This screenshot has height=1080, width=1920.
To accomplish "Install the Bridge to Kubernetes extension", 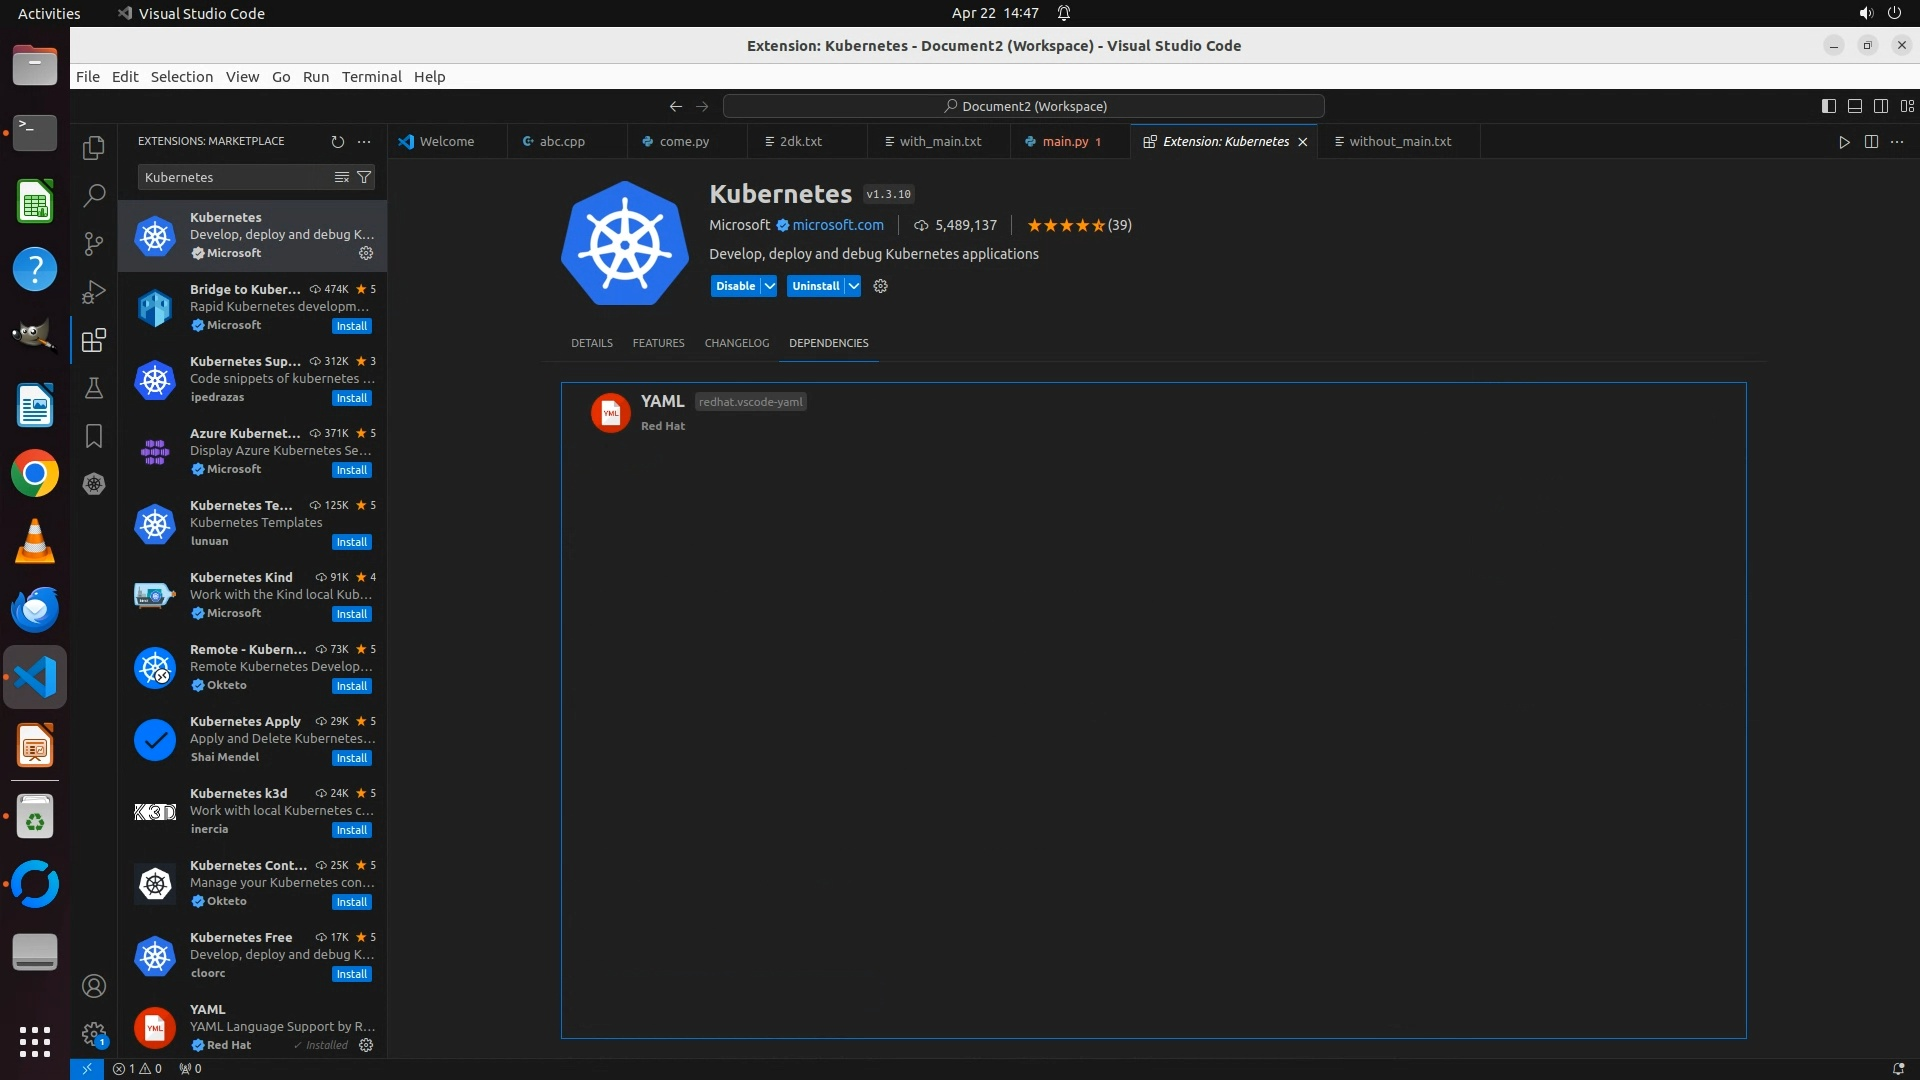I will pos(351,326).
